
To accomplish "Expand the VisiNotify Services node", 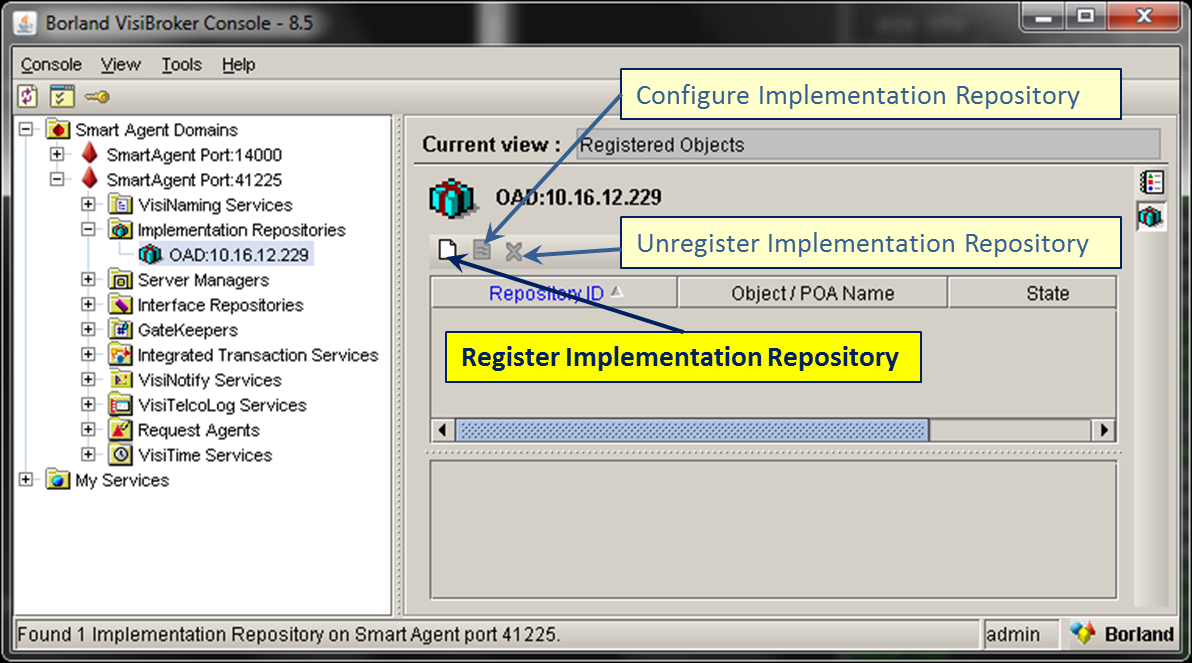I will [x=88, y=379].
